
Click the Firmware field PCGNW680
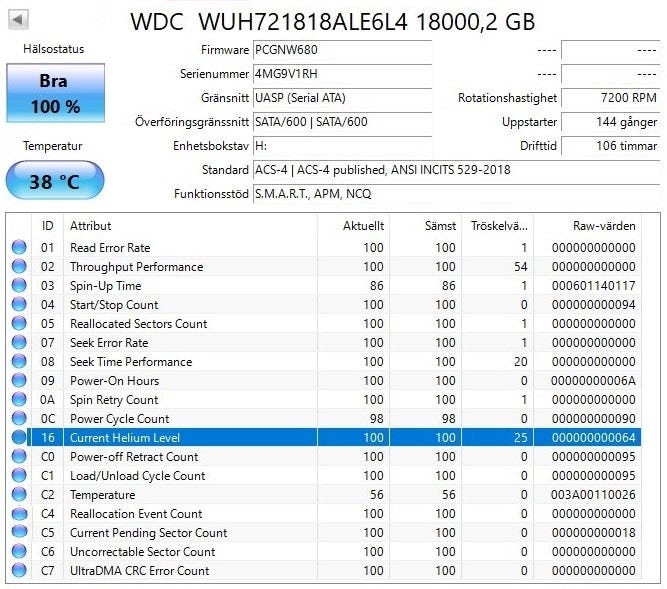(342, 50)
